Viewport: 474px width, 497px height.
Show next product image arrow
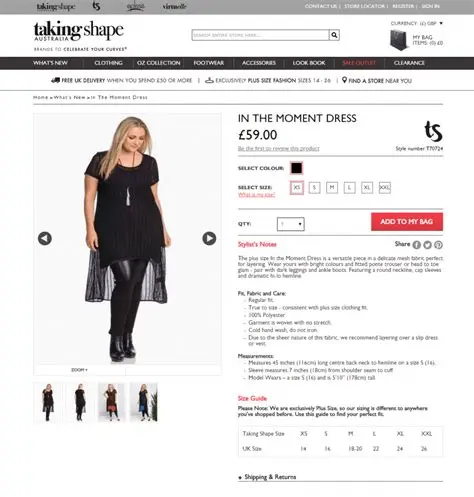click(209, 238)
